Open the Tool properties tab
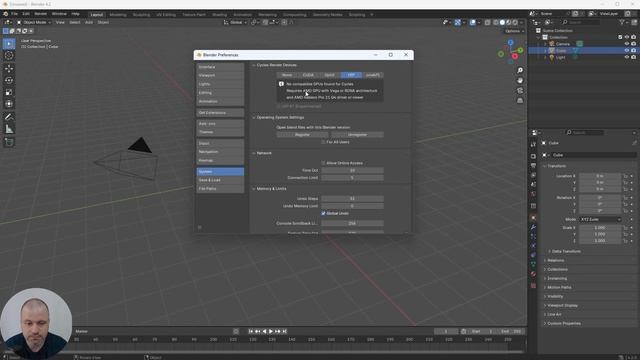Screen dimensions: 640x360 (x=533, y=144)
